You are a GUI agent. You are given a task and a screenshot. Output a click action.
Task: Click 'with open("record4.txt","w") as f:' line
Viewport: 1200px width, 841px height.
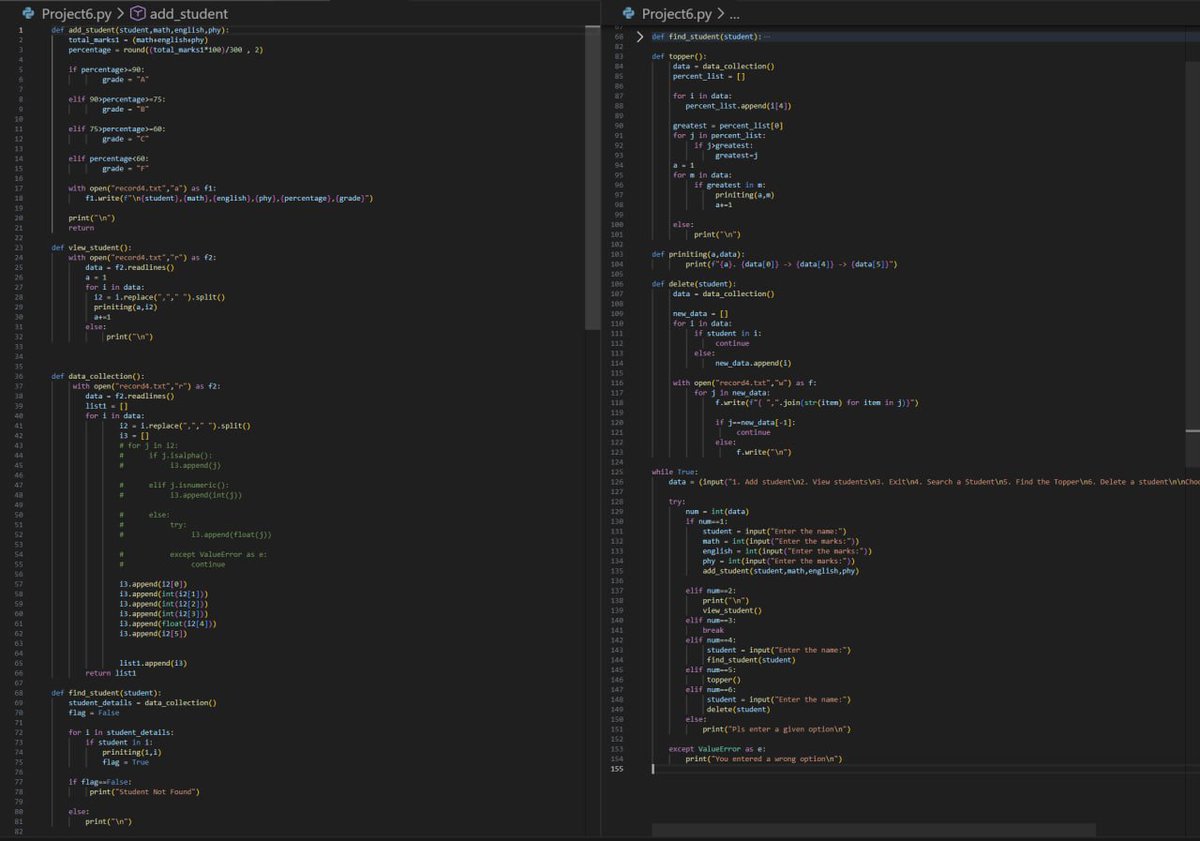pos(746,382)
